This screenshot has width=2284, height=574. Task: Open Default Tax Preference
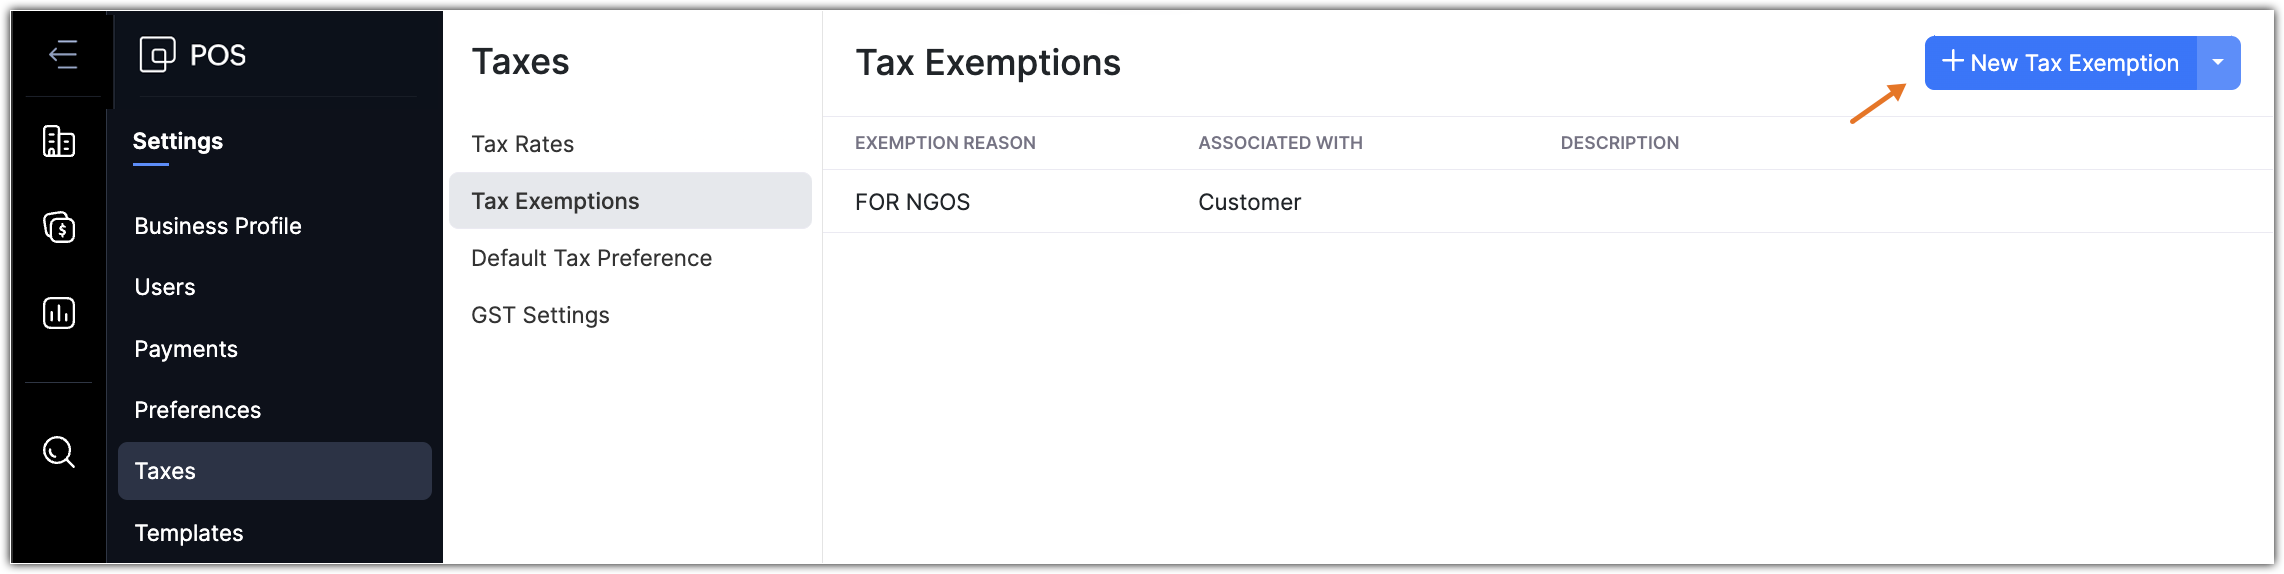(x=592, y=258)
